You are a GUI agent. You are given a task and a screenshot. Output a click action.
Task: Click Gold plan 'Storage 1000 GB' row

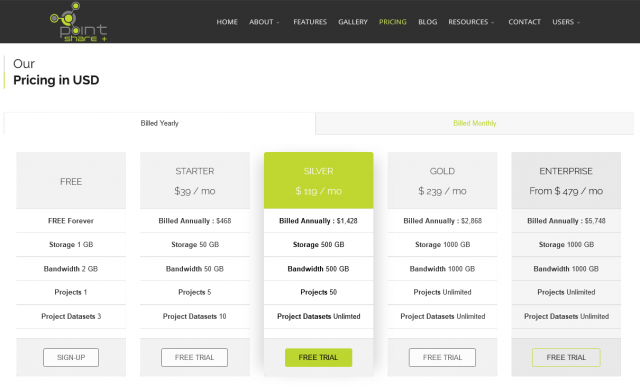(x=442, y=244)
